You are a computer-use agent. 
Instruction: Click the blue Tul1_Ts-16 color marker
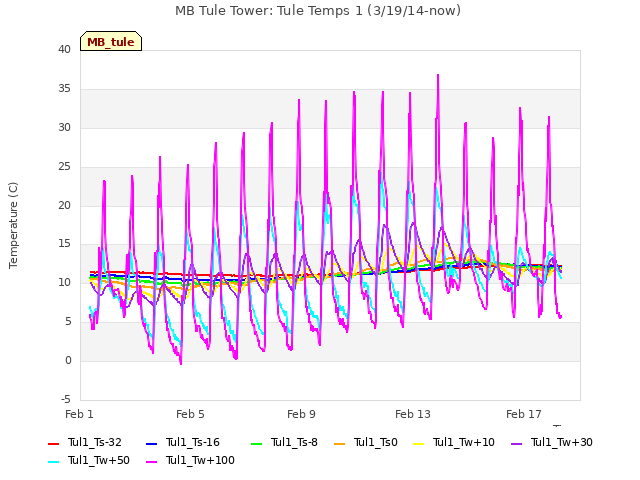click(x=151, y=444)
